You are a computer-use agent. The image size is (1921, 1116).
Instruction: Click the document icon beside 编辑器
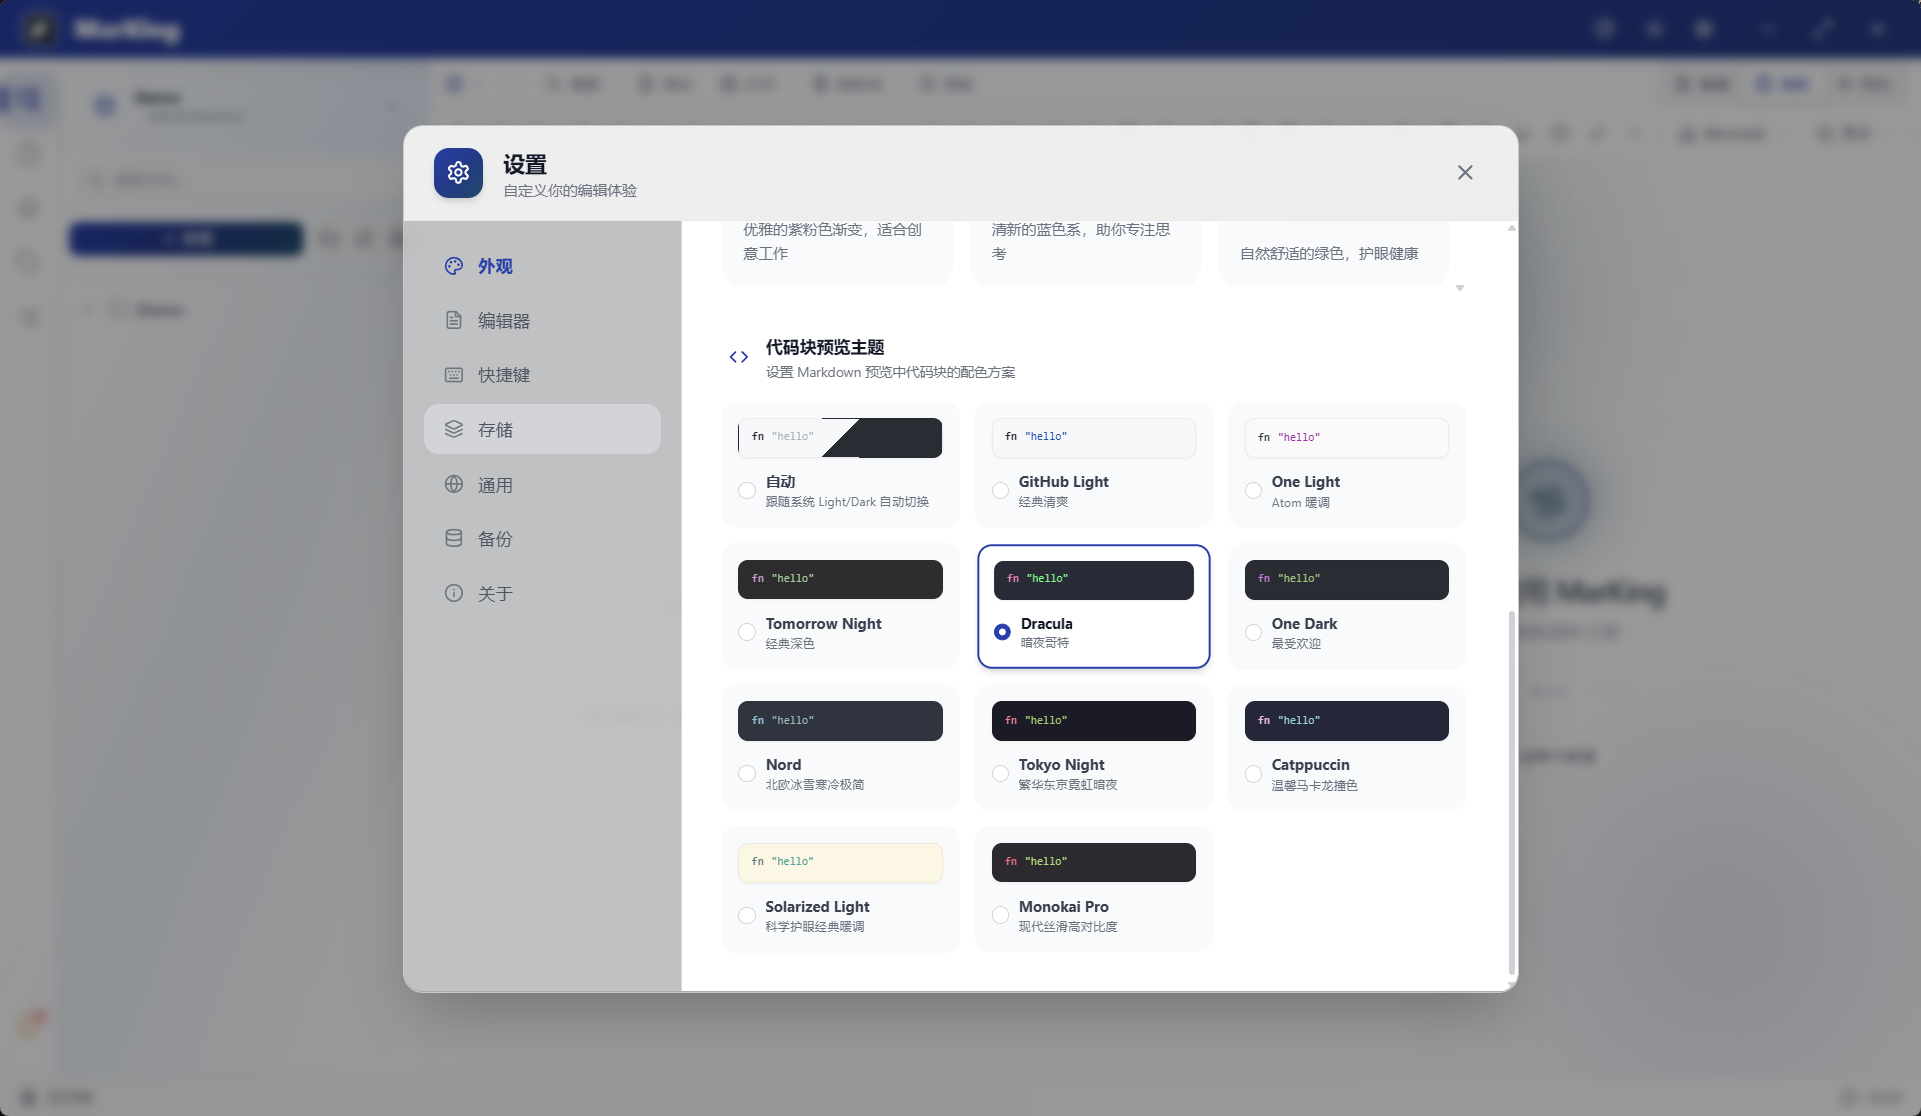tap(454, 320)
